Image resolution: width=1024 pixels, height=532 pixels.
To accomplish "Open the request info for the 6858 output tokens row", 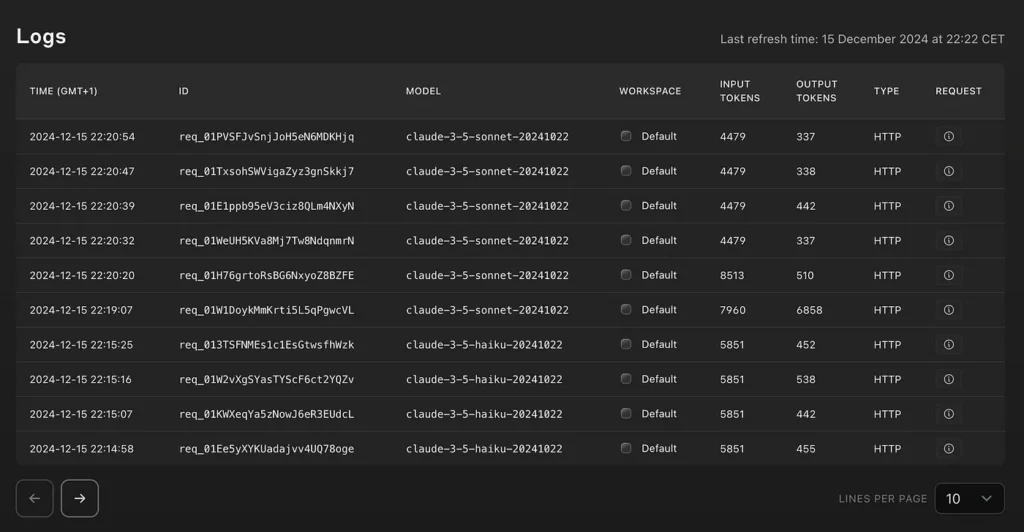I will [949, 310].
